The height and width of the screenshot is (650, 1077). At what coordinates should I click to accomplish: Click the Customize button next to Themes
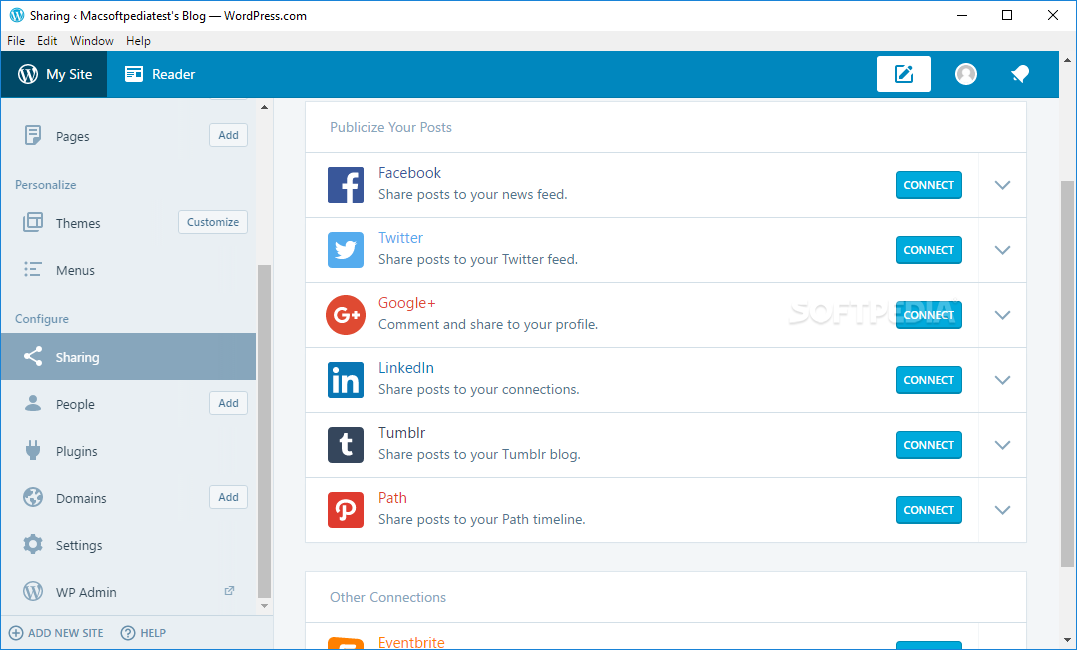tap(213, 222)
